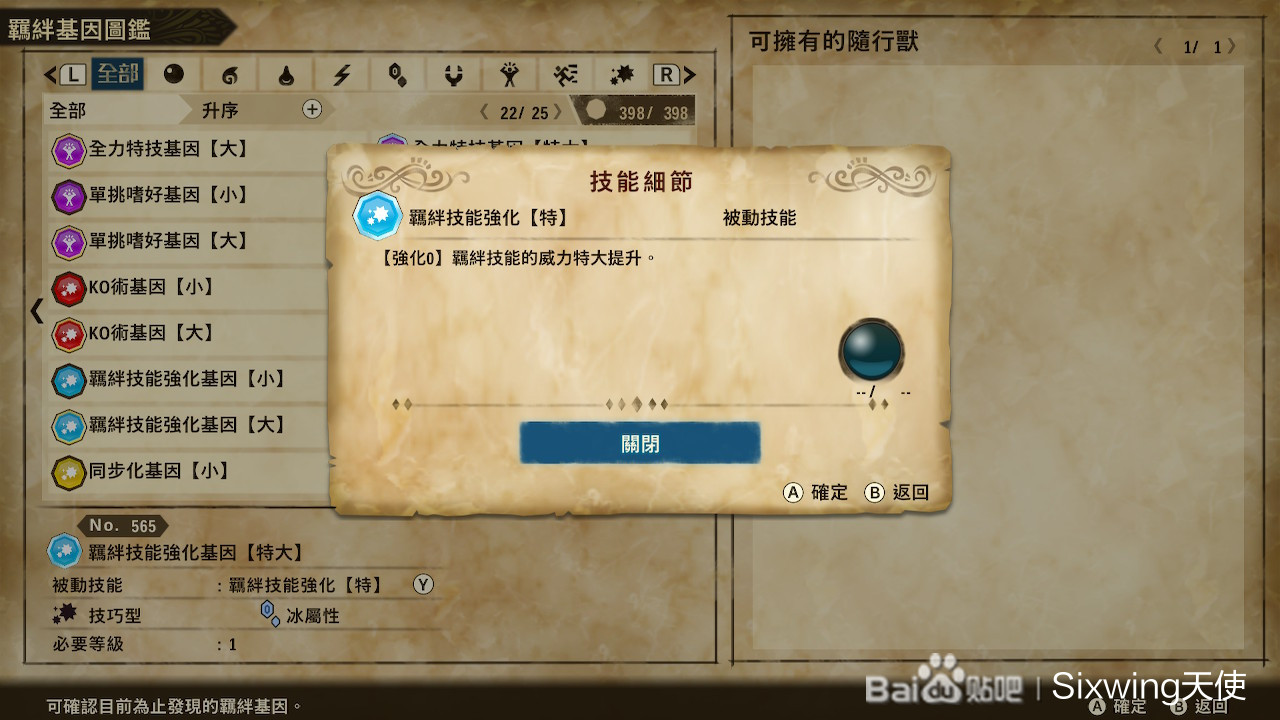The image size is (1280, 720).
Task: Click the 關閉 button in skill details
Action: pos(640,443)
